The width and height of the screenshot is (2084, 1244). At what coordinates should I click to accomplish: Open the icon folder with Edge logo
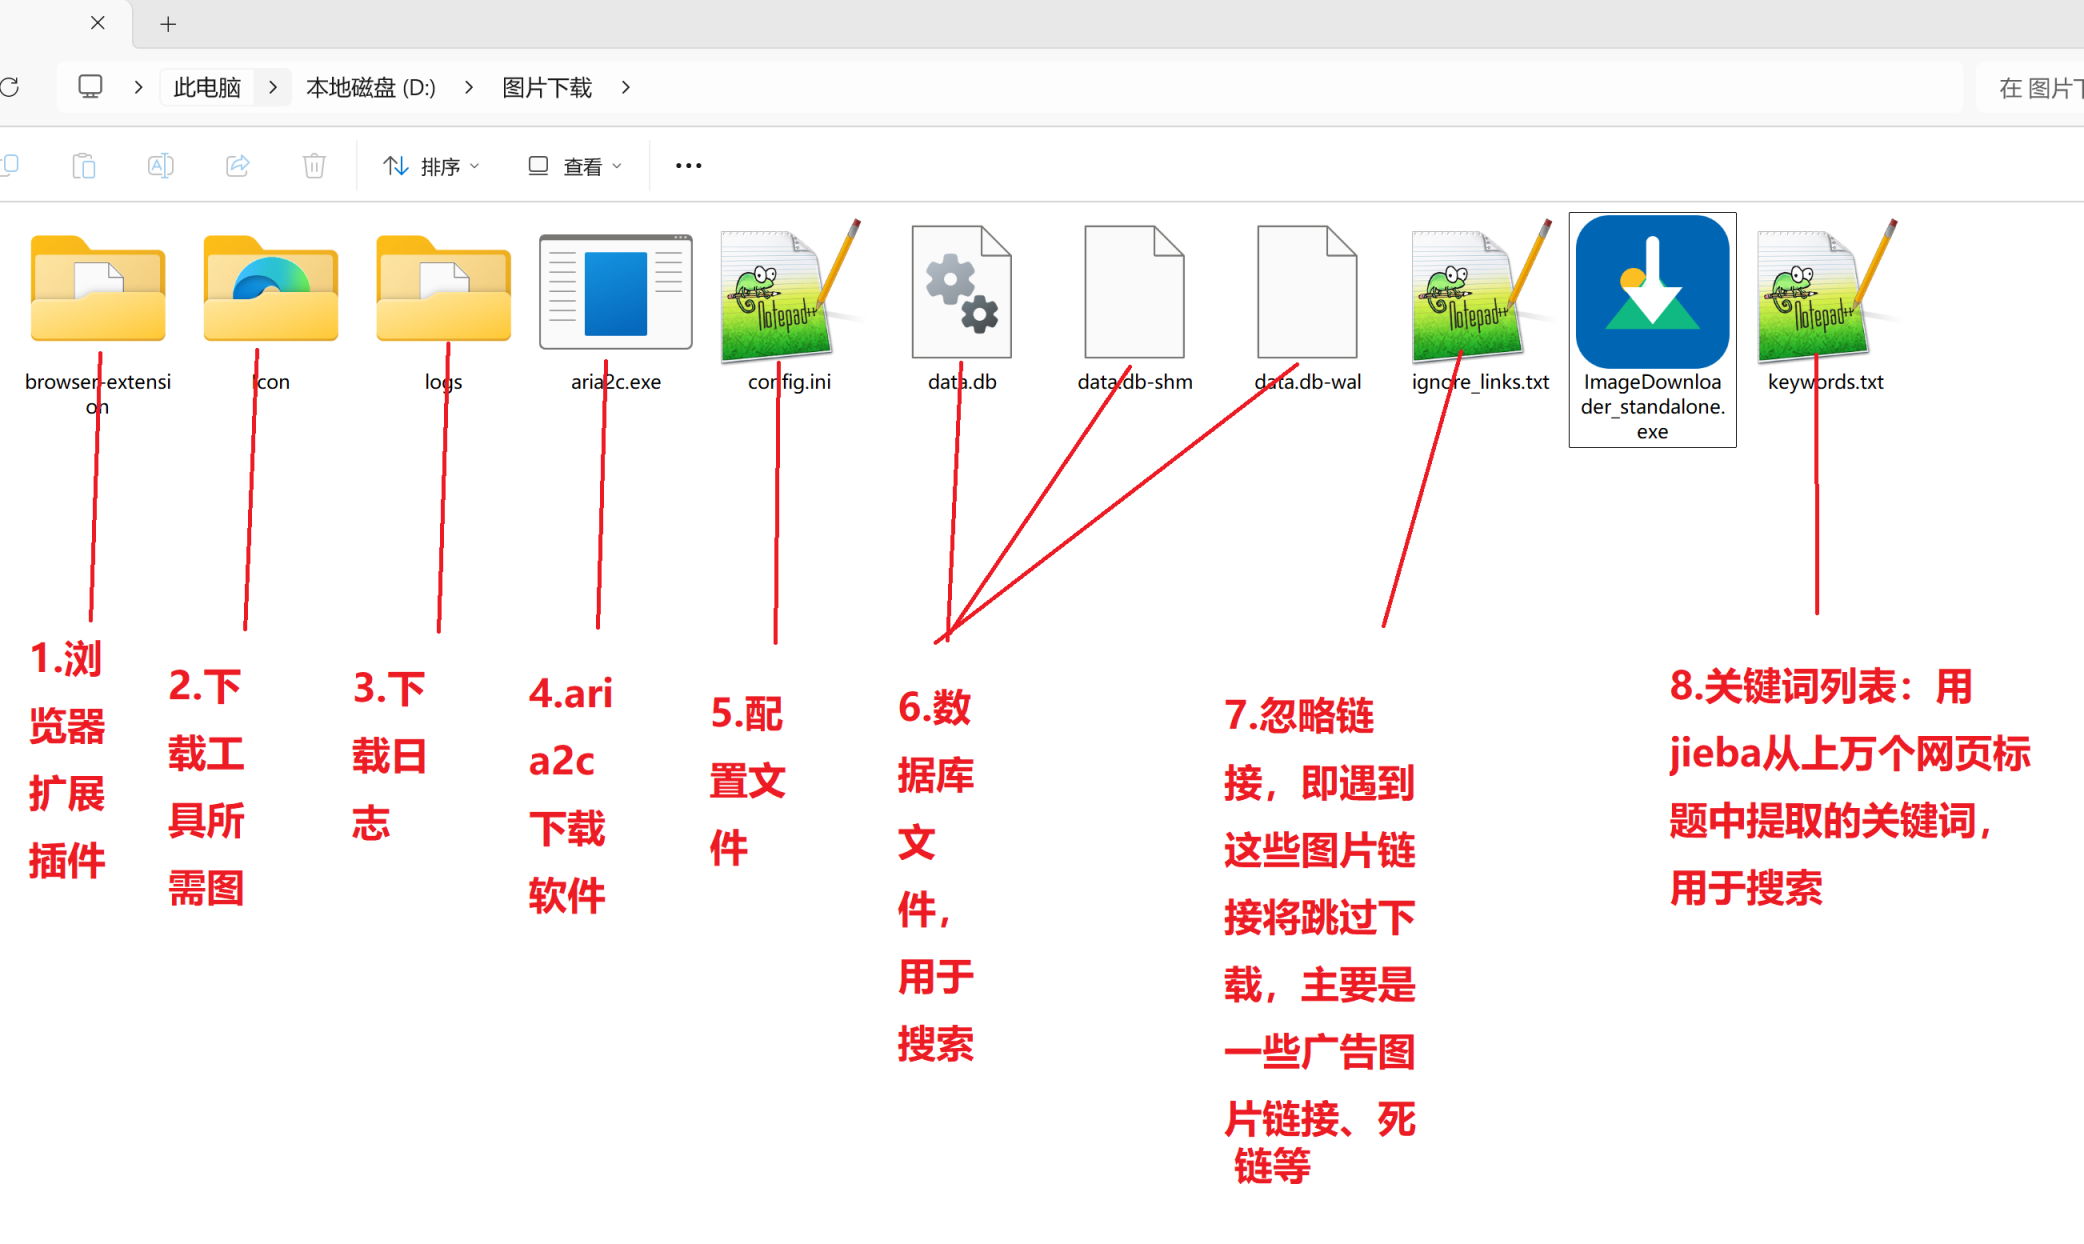pyautogui.click(x=271, y=288)
